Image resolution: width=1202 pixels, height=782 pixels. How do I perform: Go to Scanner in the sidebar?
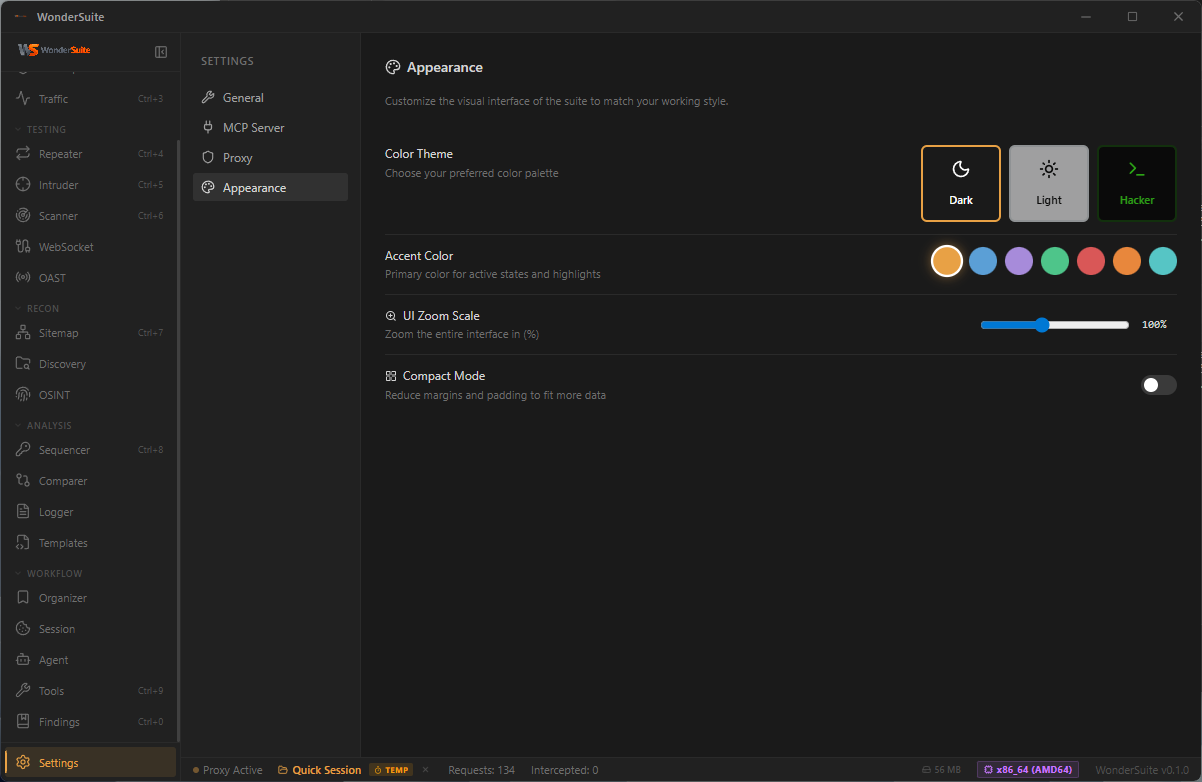(89, 216)
